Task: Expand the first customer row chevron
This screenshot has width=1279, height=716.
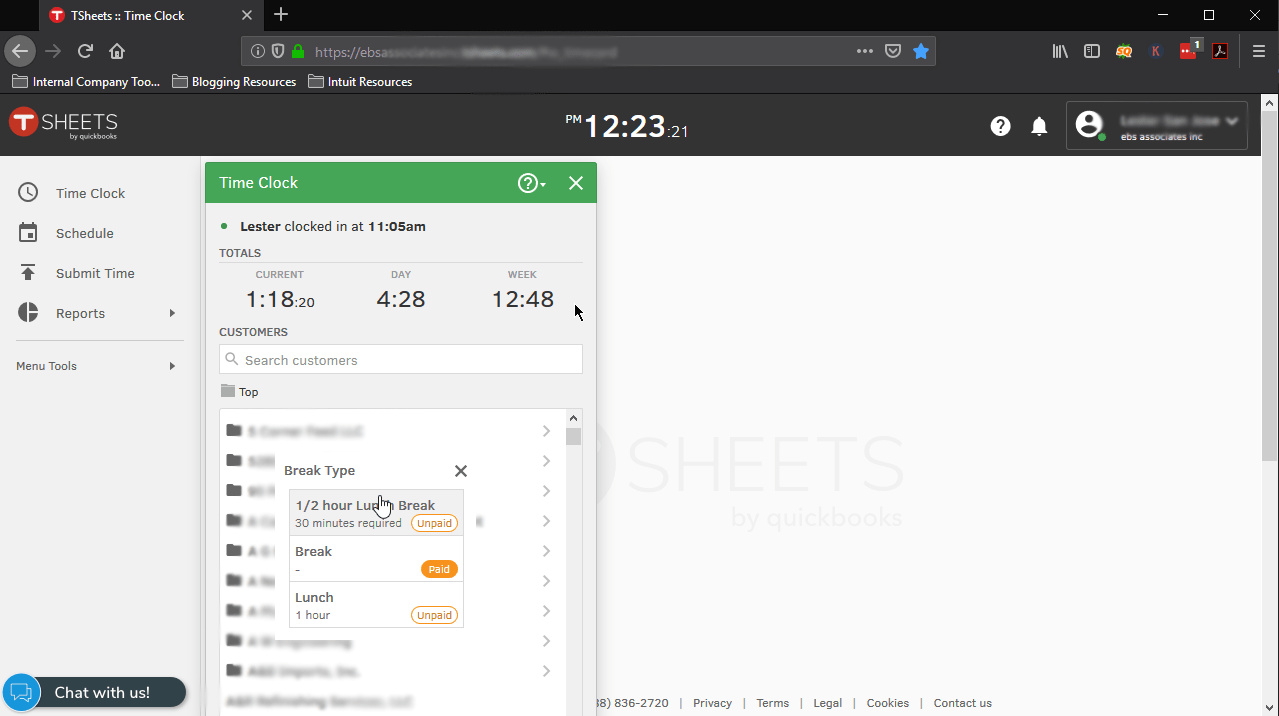Action: (546, 431)
